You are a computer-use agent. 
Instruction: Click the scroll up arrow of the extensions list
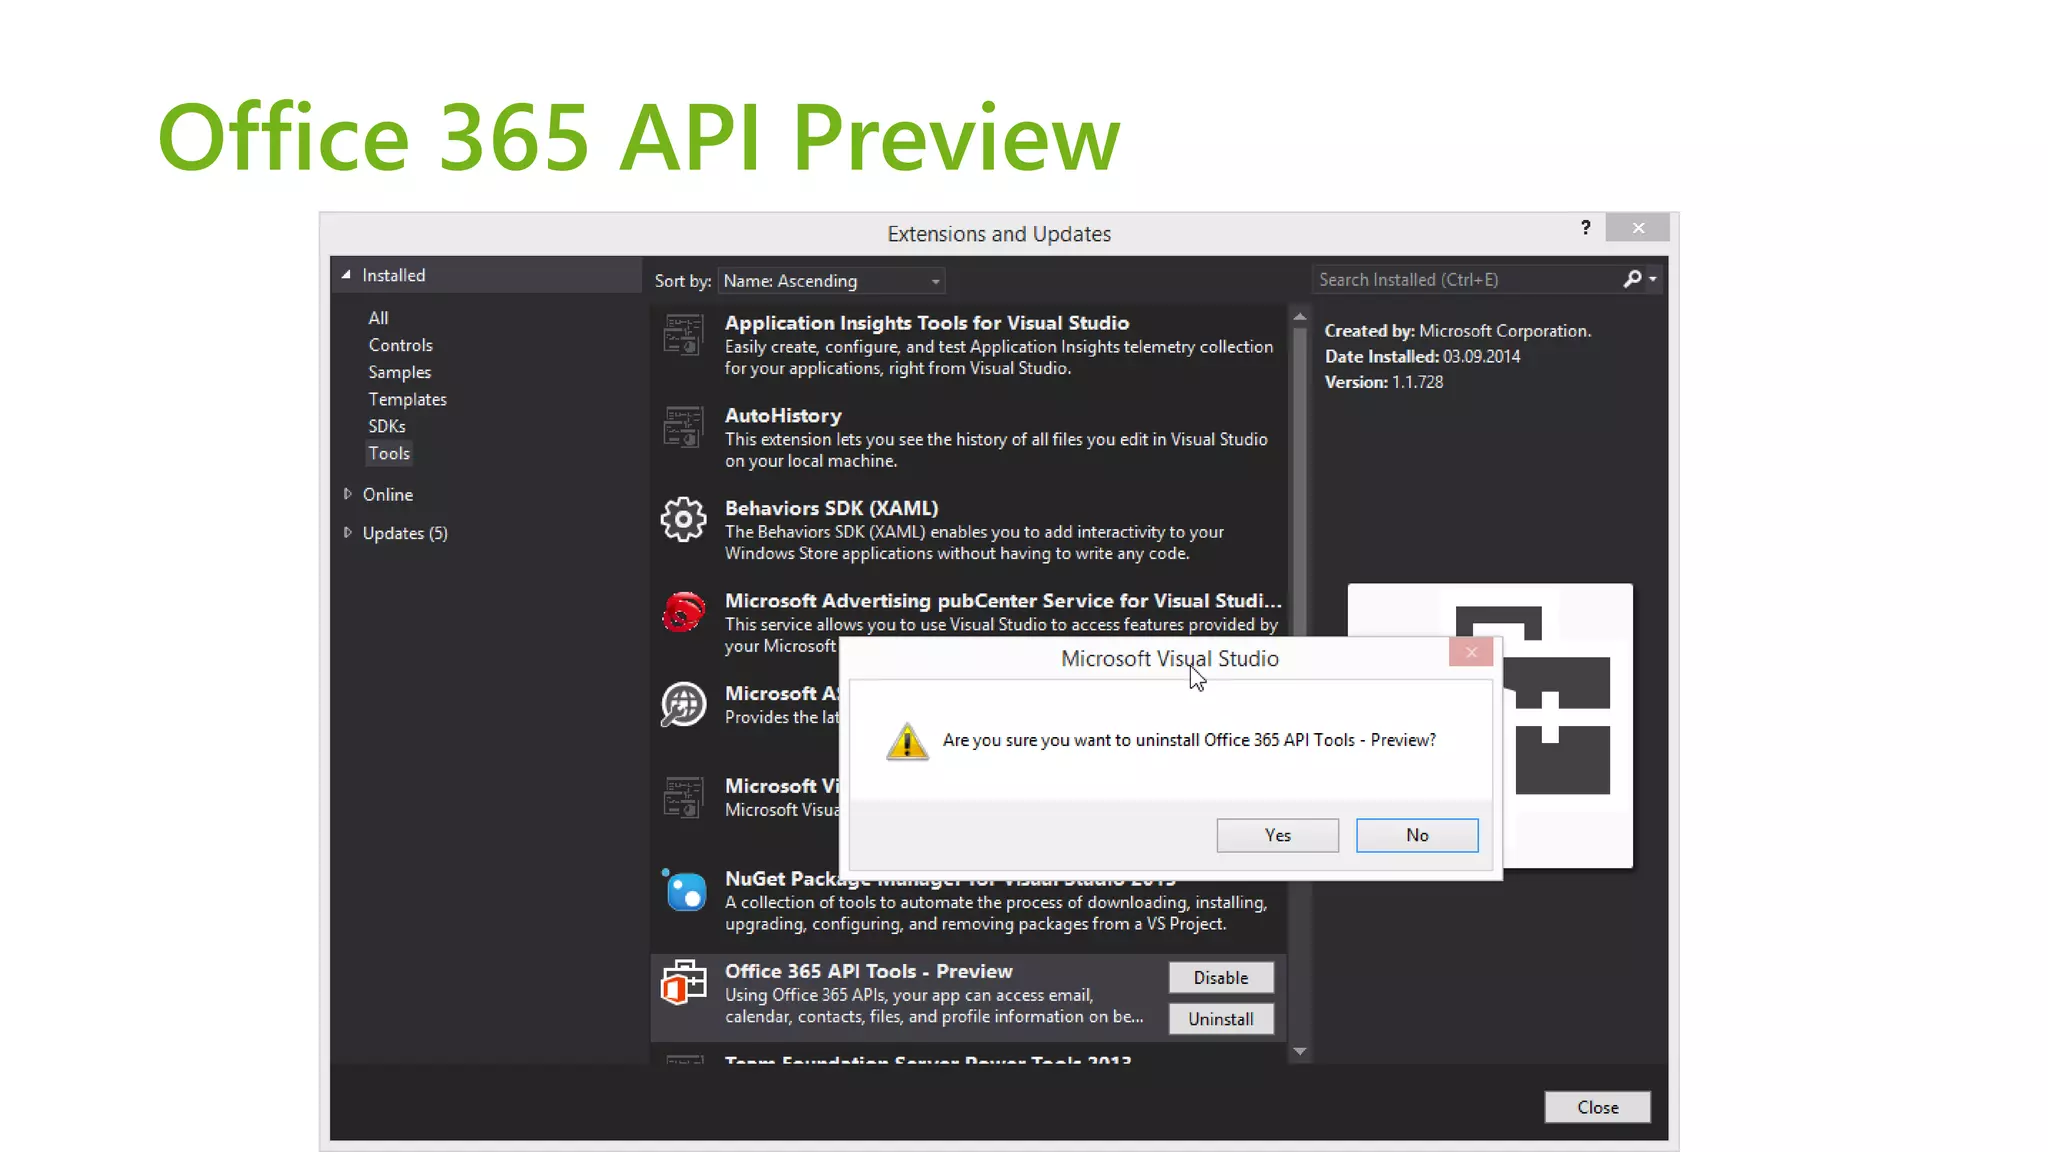(x=1300, y=316)
